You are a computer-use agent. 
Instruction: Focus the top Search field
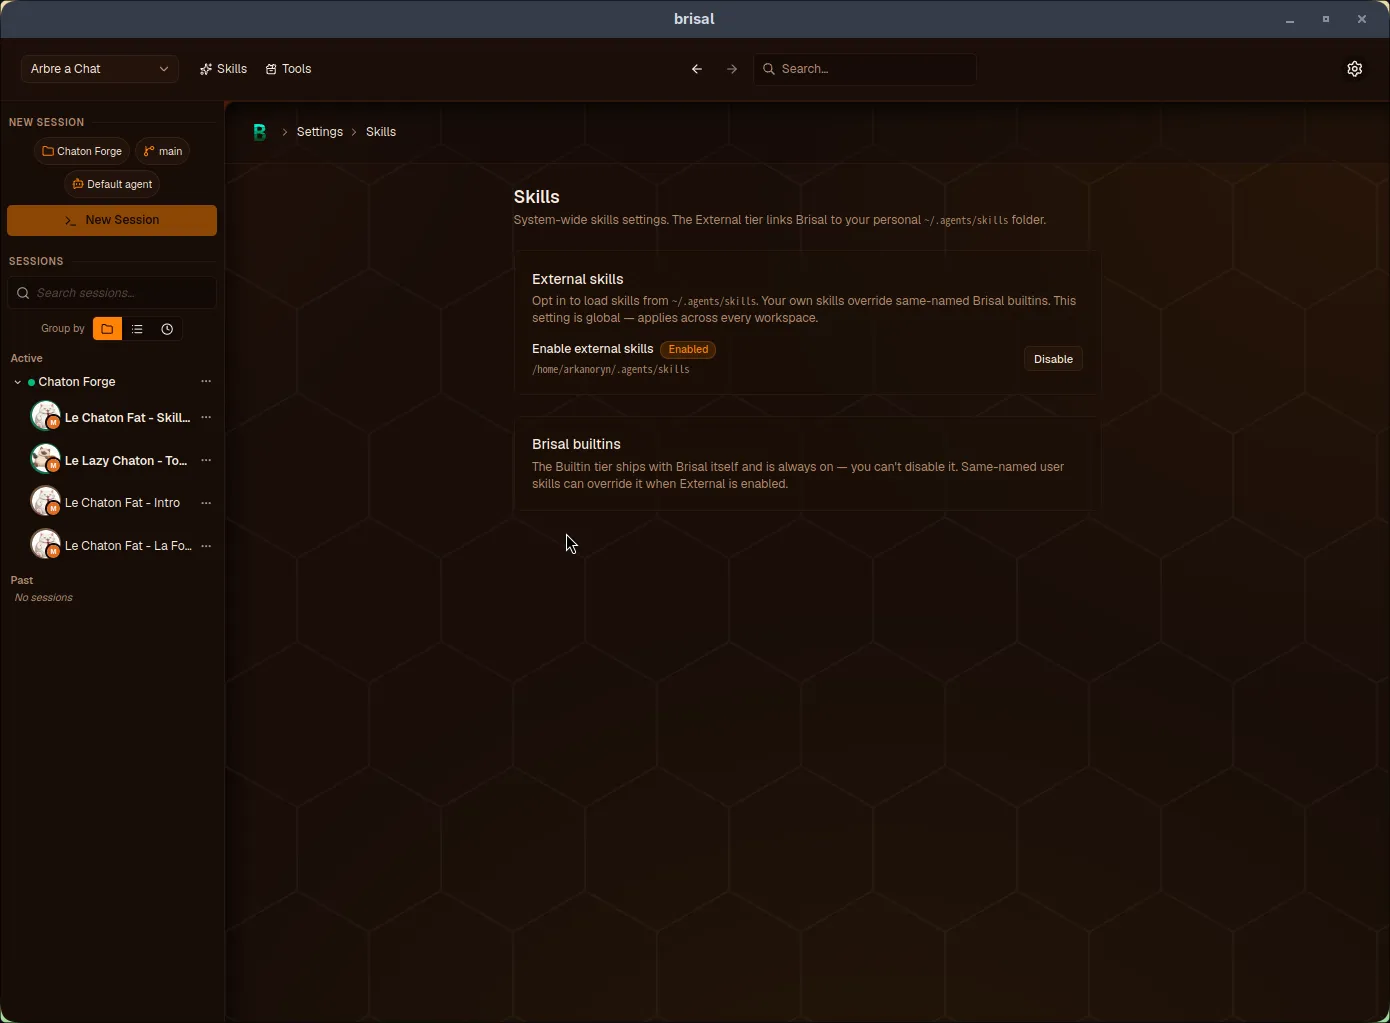(865, 69)
